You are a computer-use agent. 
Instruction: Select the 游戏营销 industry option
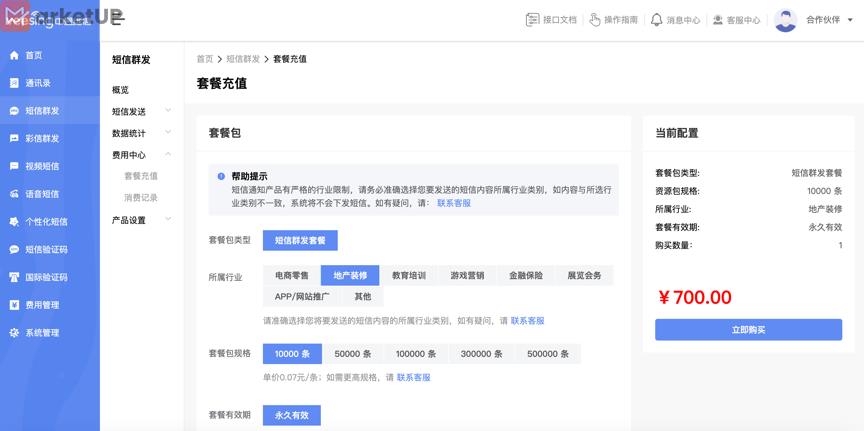pyautogui.click(x=467, y=276)
